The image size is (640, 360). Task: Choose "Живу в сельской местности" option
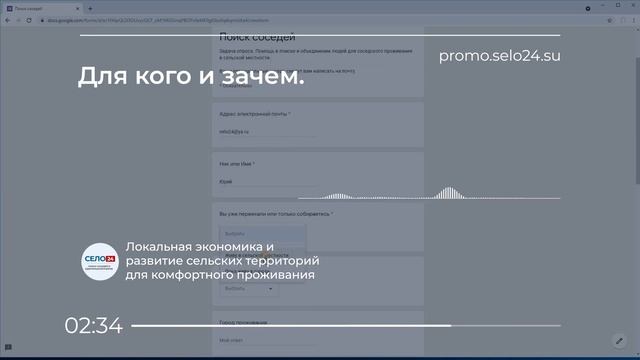(262, 255)
